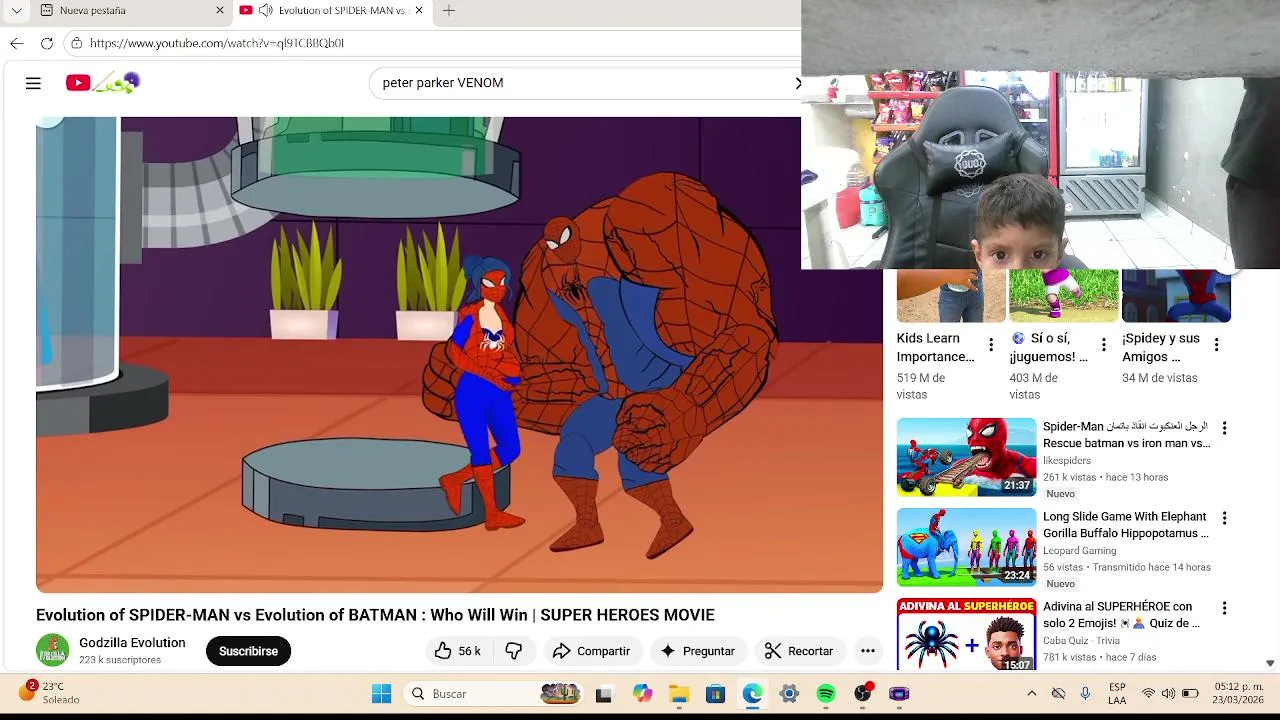
Task: Open the ESP LAA language switcher
Action: click(x=1117, y=693)
